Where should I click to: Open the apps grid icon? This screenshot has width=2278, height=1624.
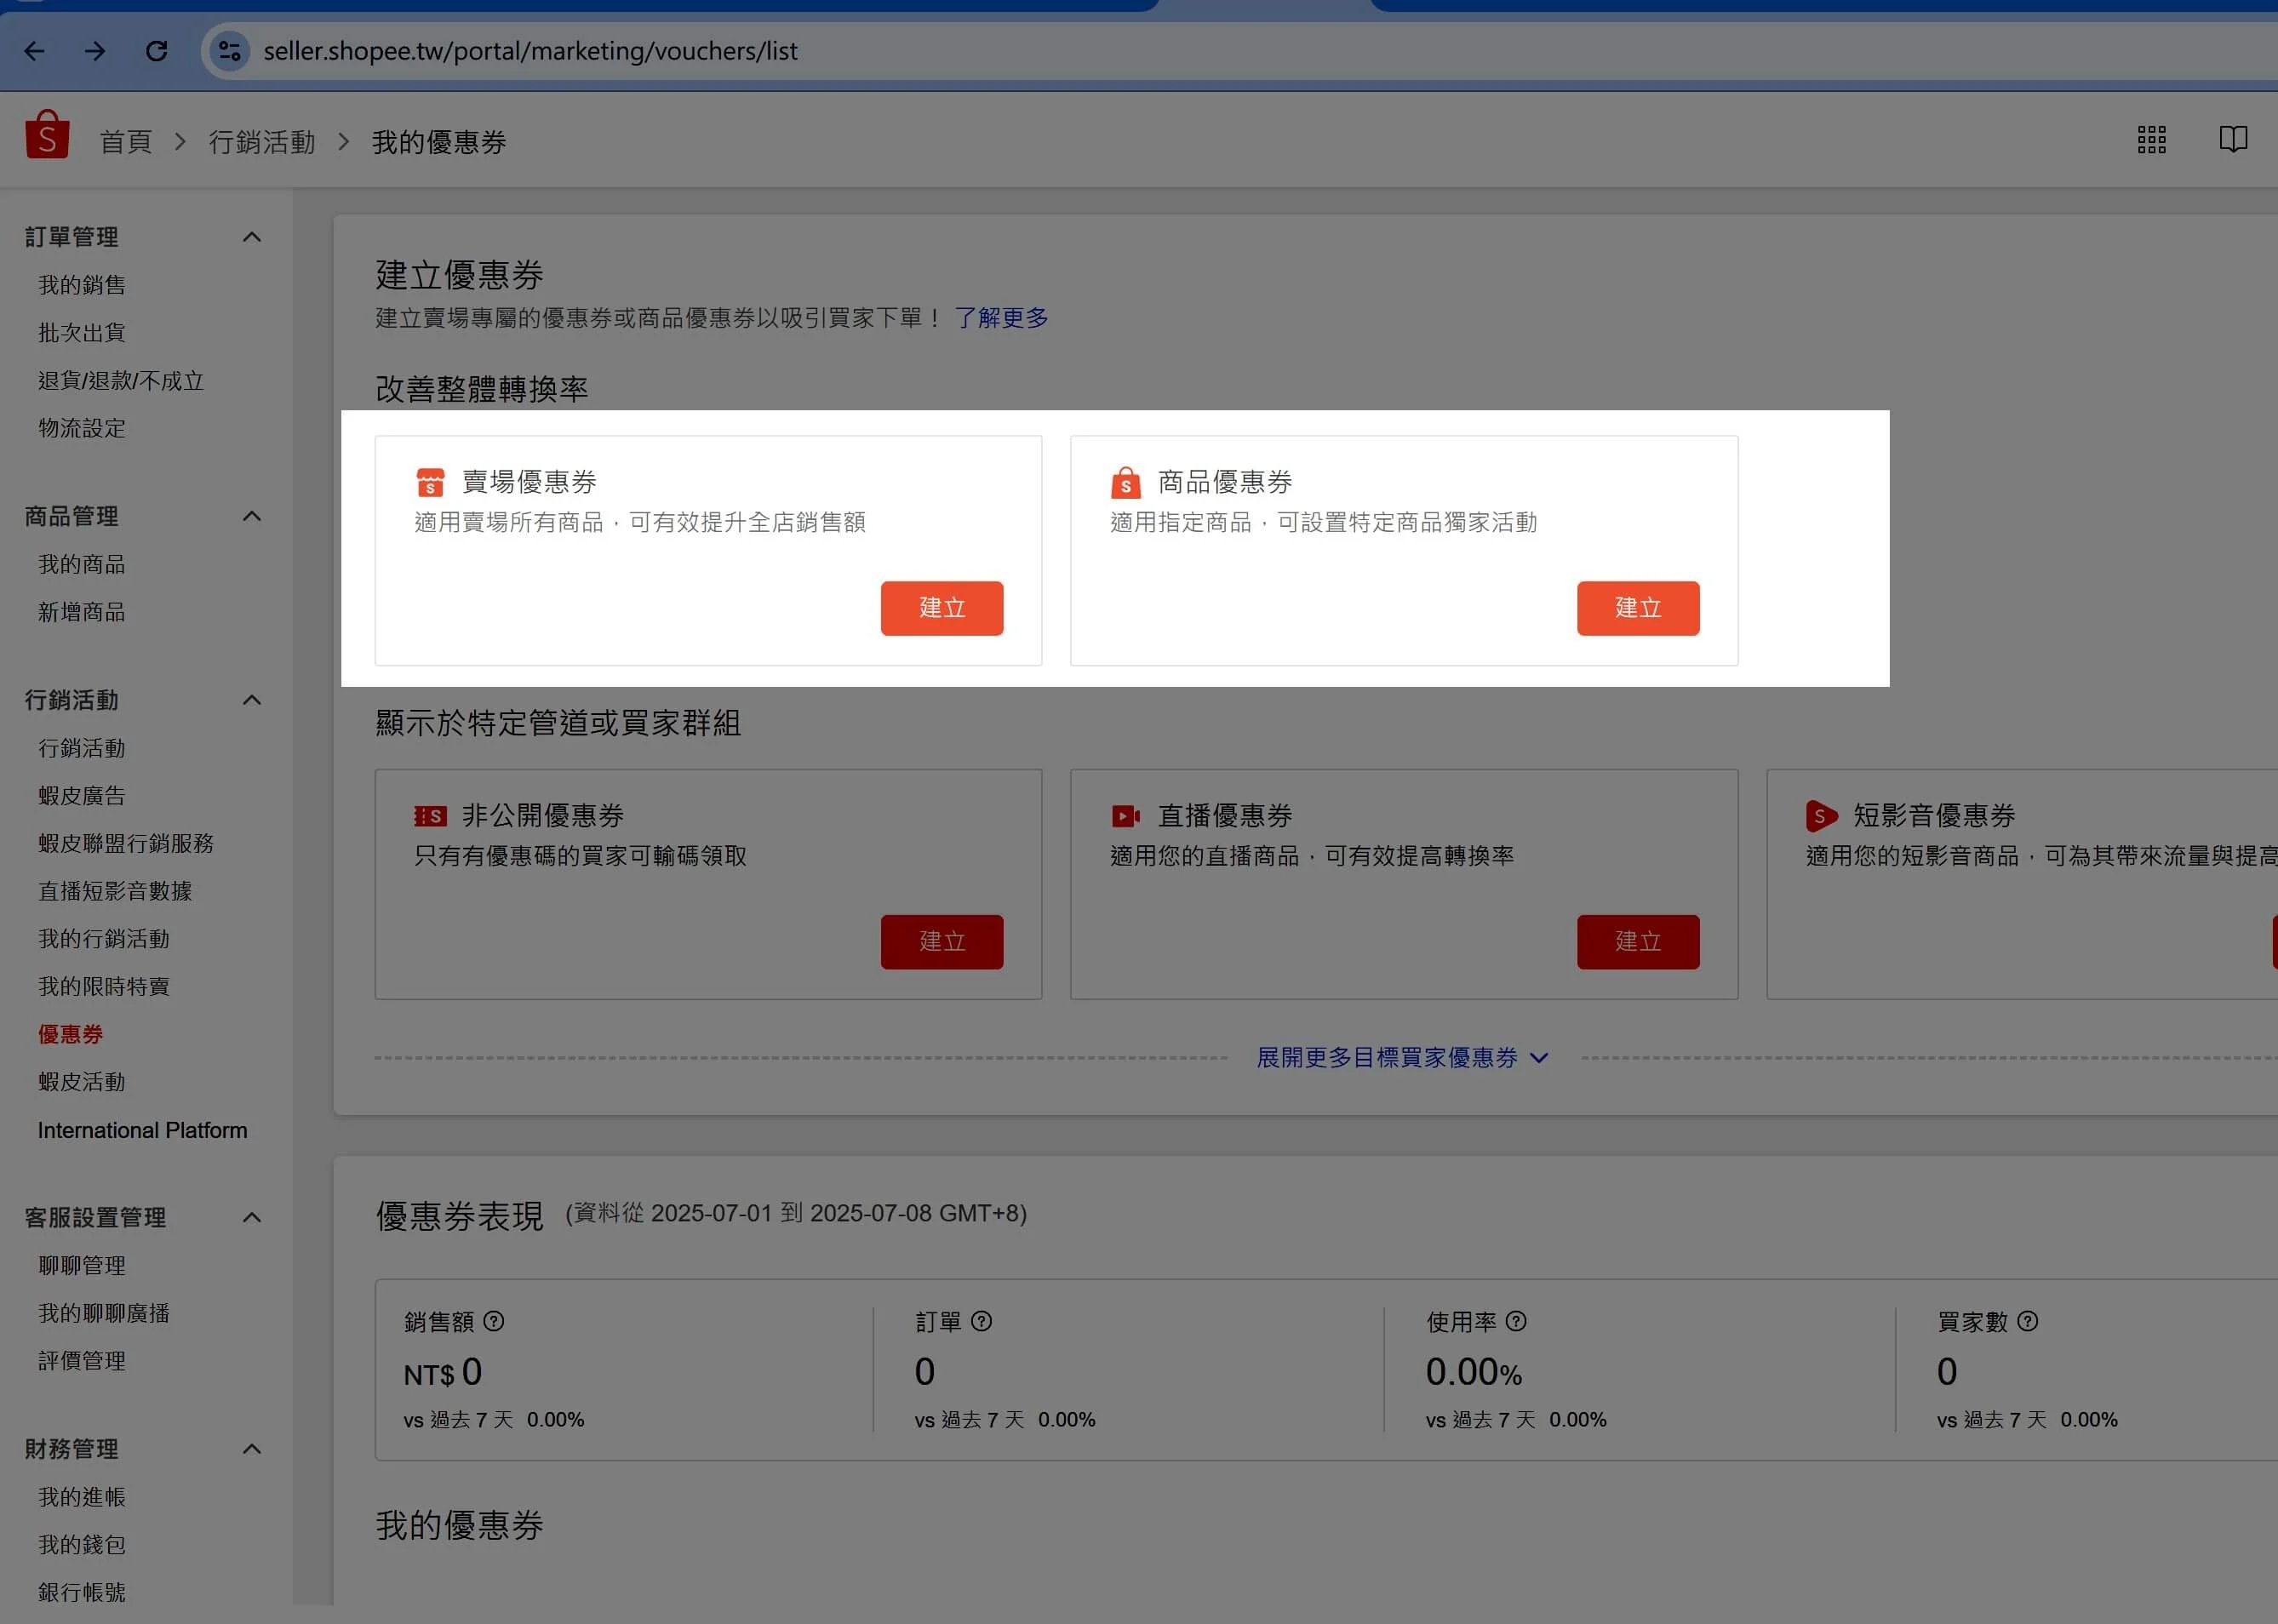pyautogui.click(x=2151, y=140)
